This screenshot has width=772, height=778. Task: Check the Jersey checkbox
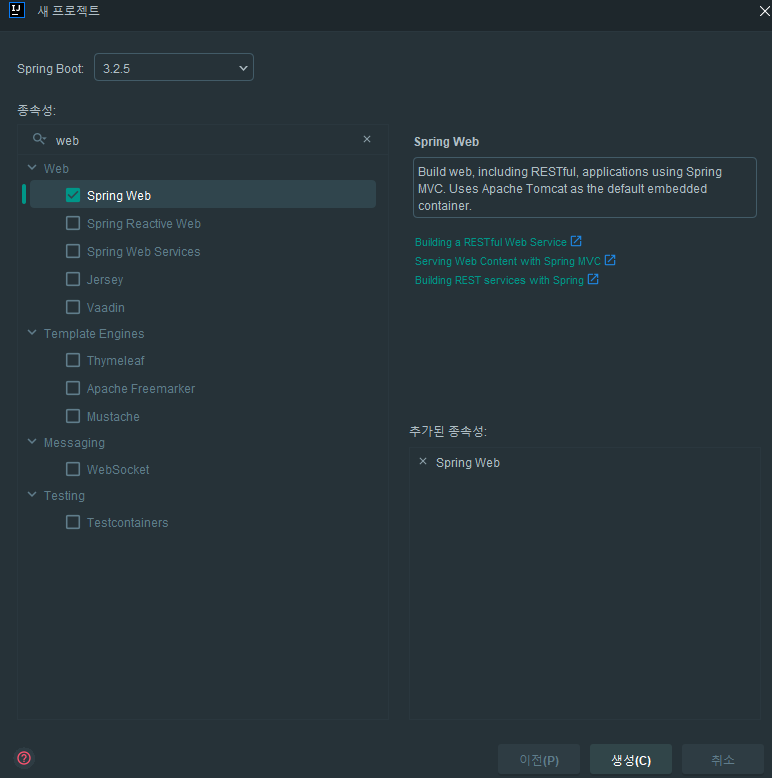73,279
